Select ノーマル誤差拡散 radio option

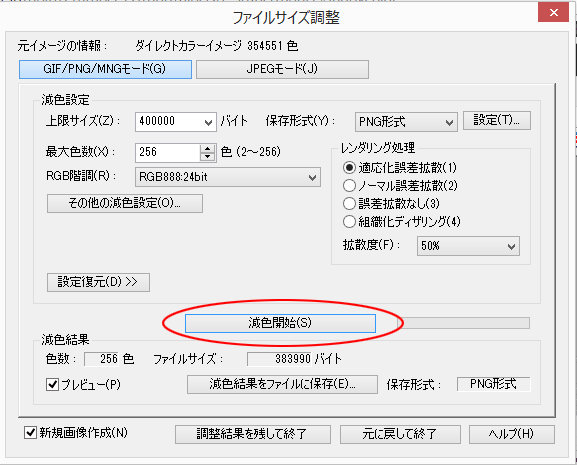tap(349, 185)
